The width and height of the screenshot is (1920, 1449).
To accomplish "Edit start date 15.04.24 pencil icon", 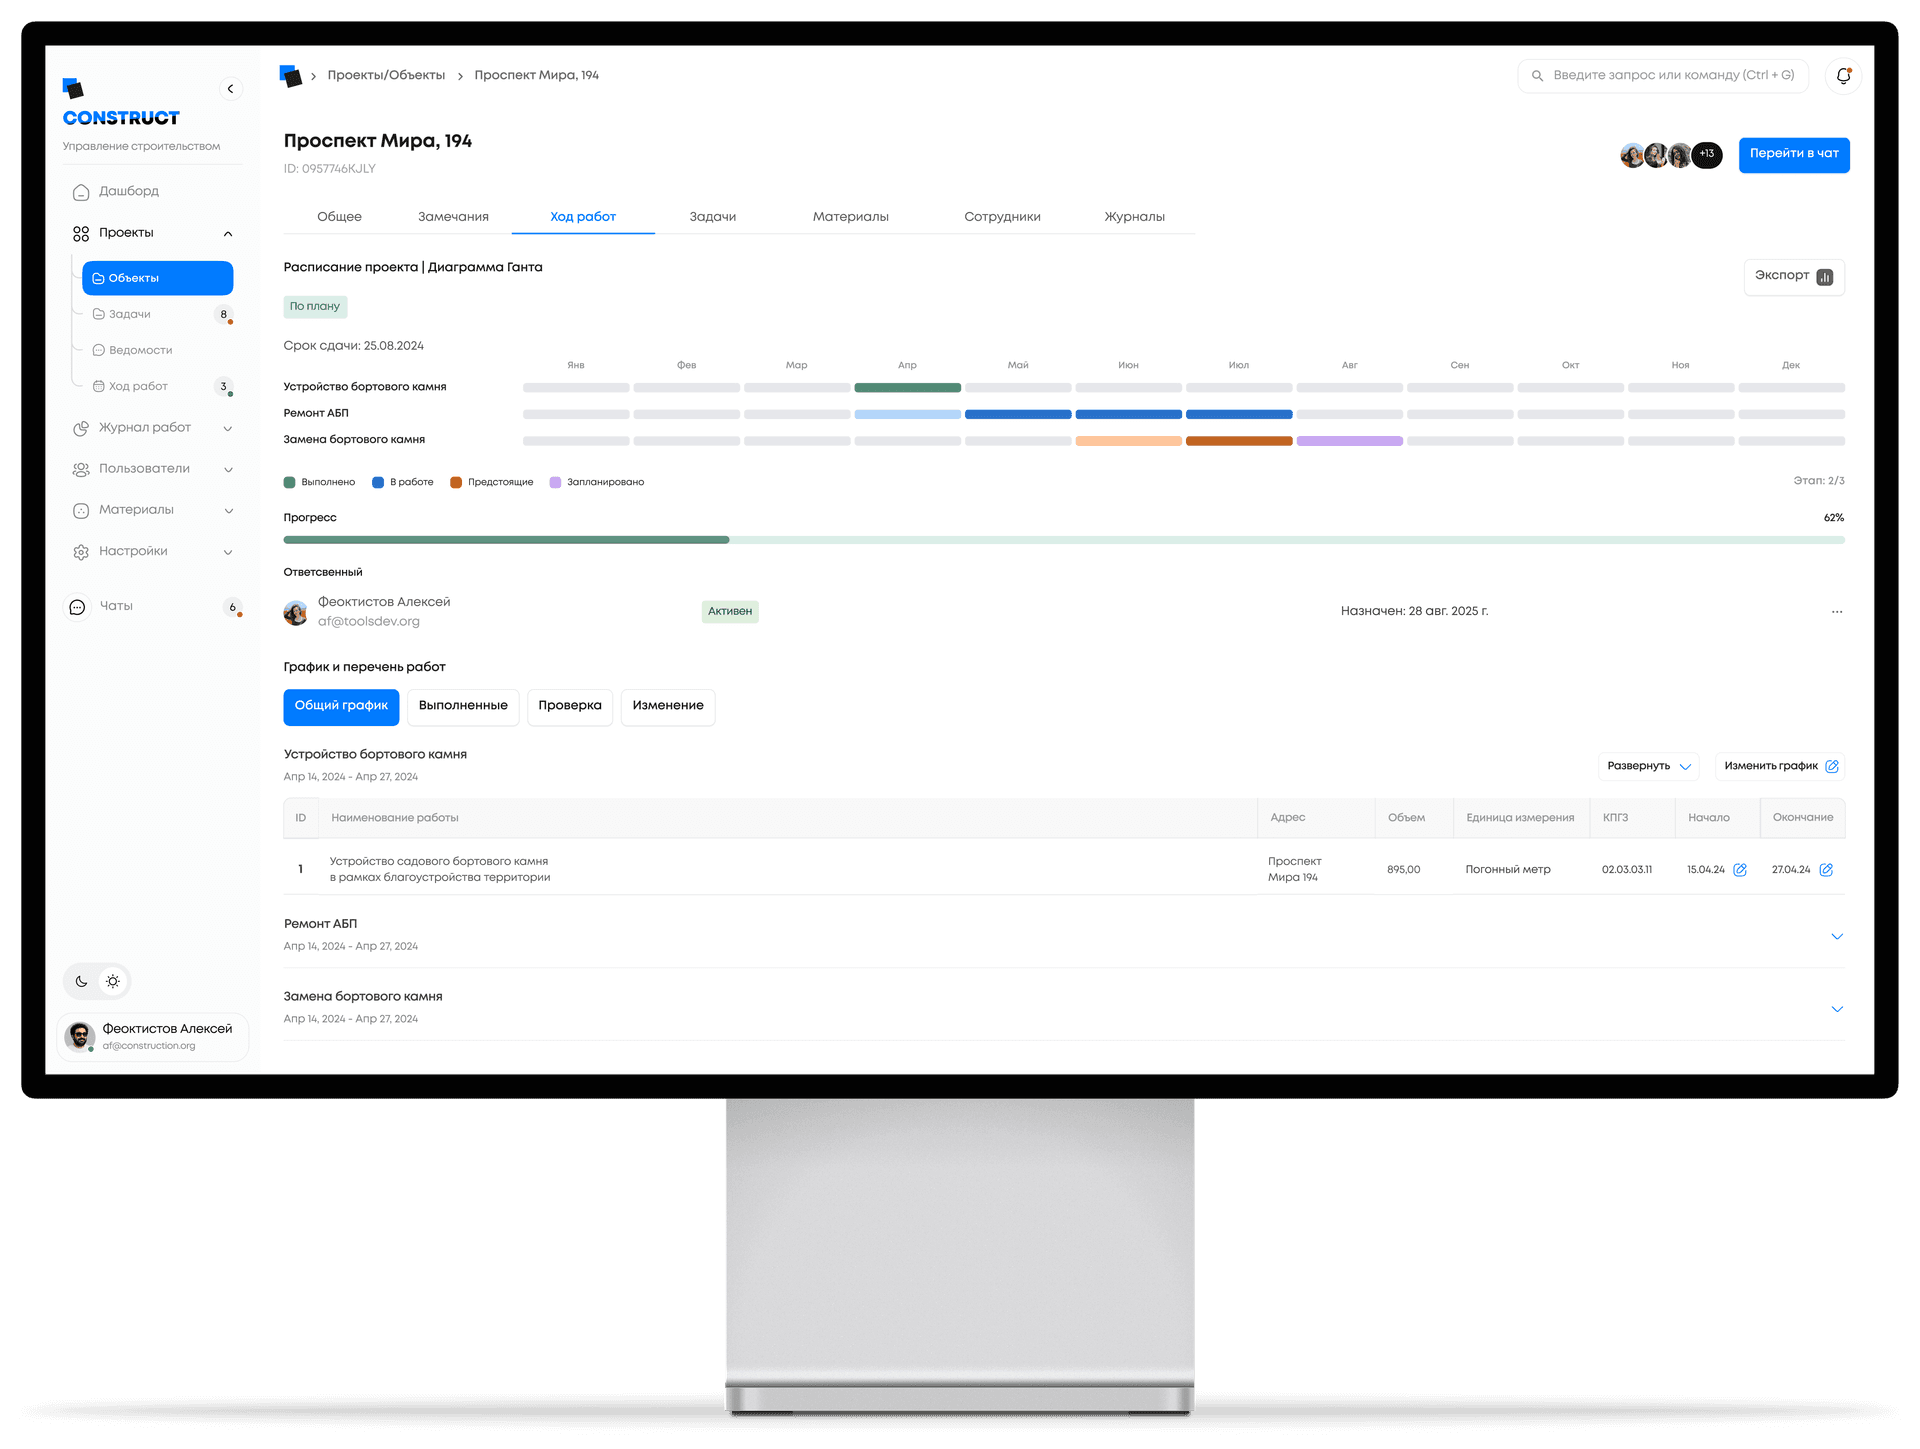I will tap(1740, 870).
